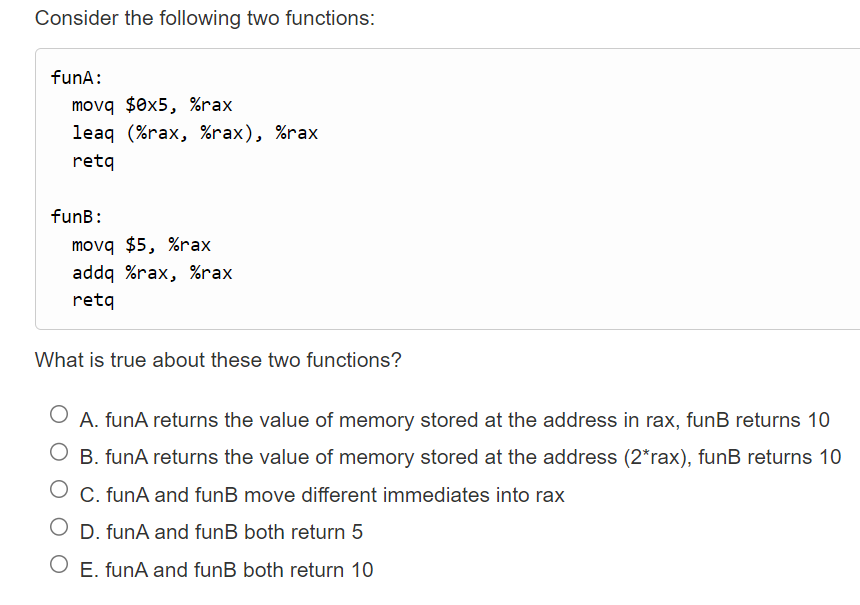
Task: Click the addq %rax instruction line
Action: point(152,272)
